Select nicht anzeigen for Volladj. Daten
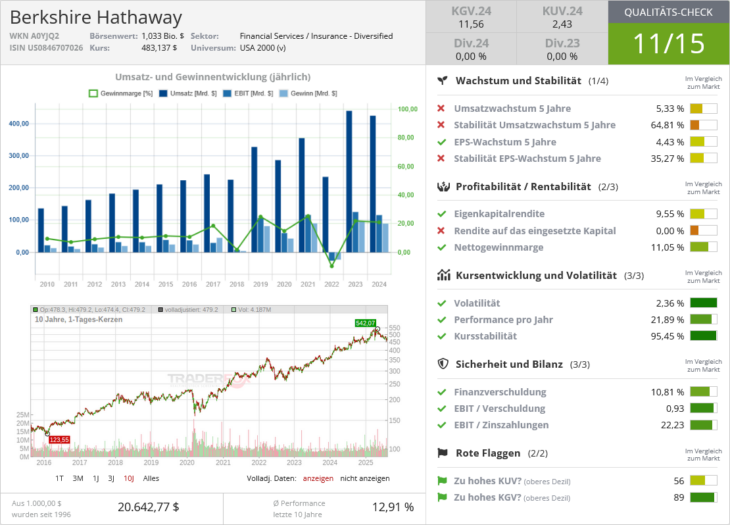The width and height of the screenshot is (730, 525). (365, 478)
